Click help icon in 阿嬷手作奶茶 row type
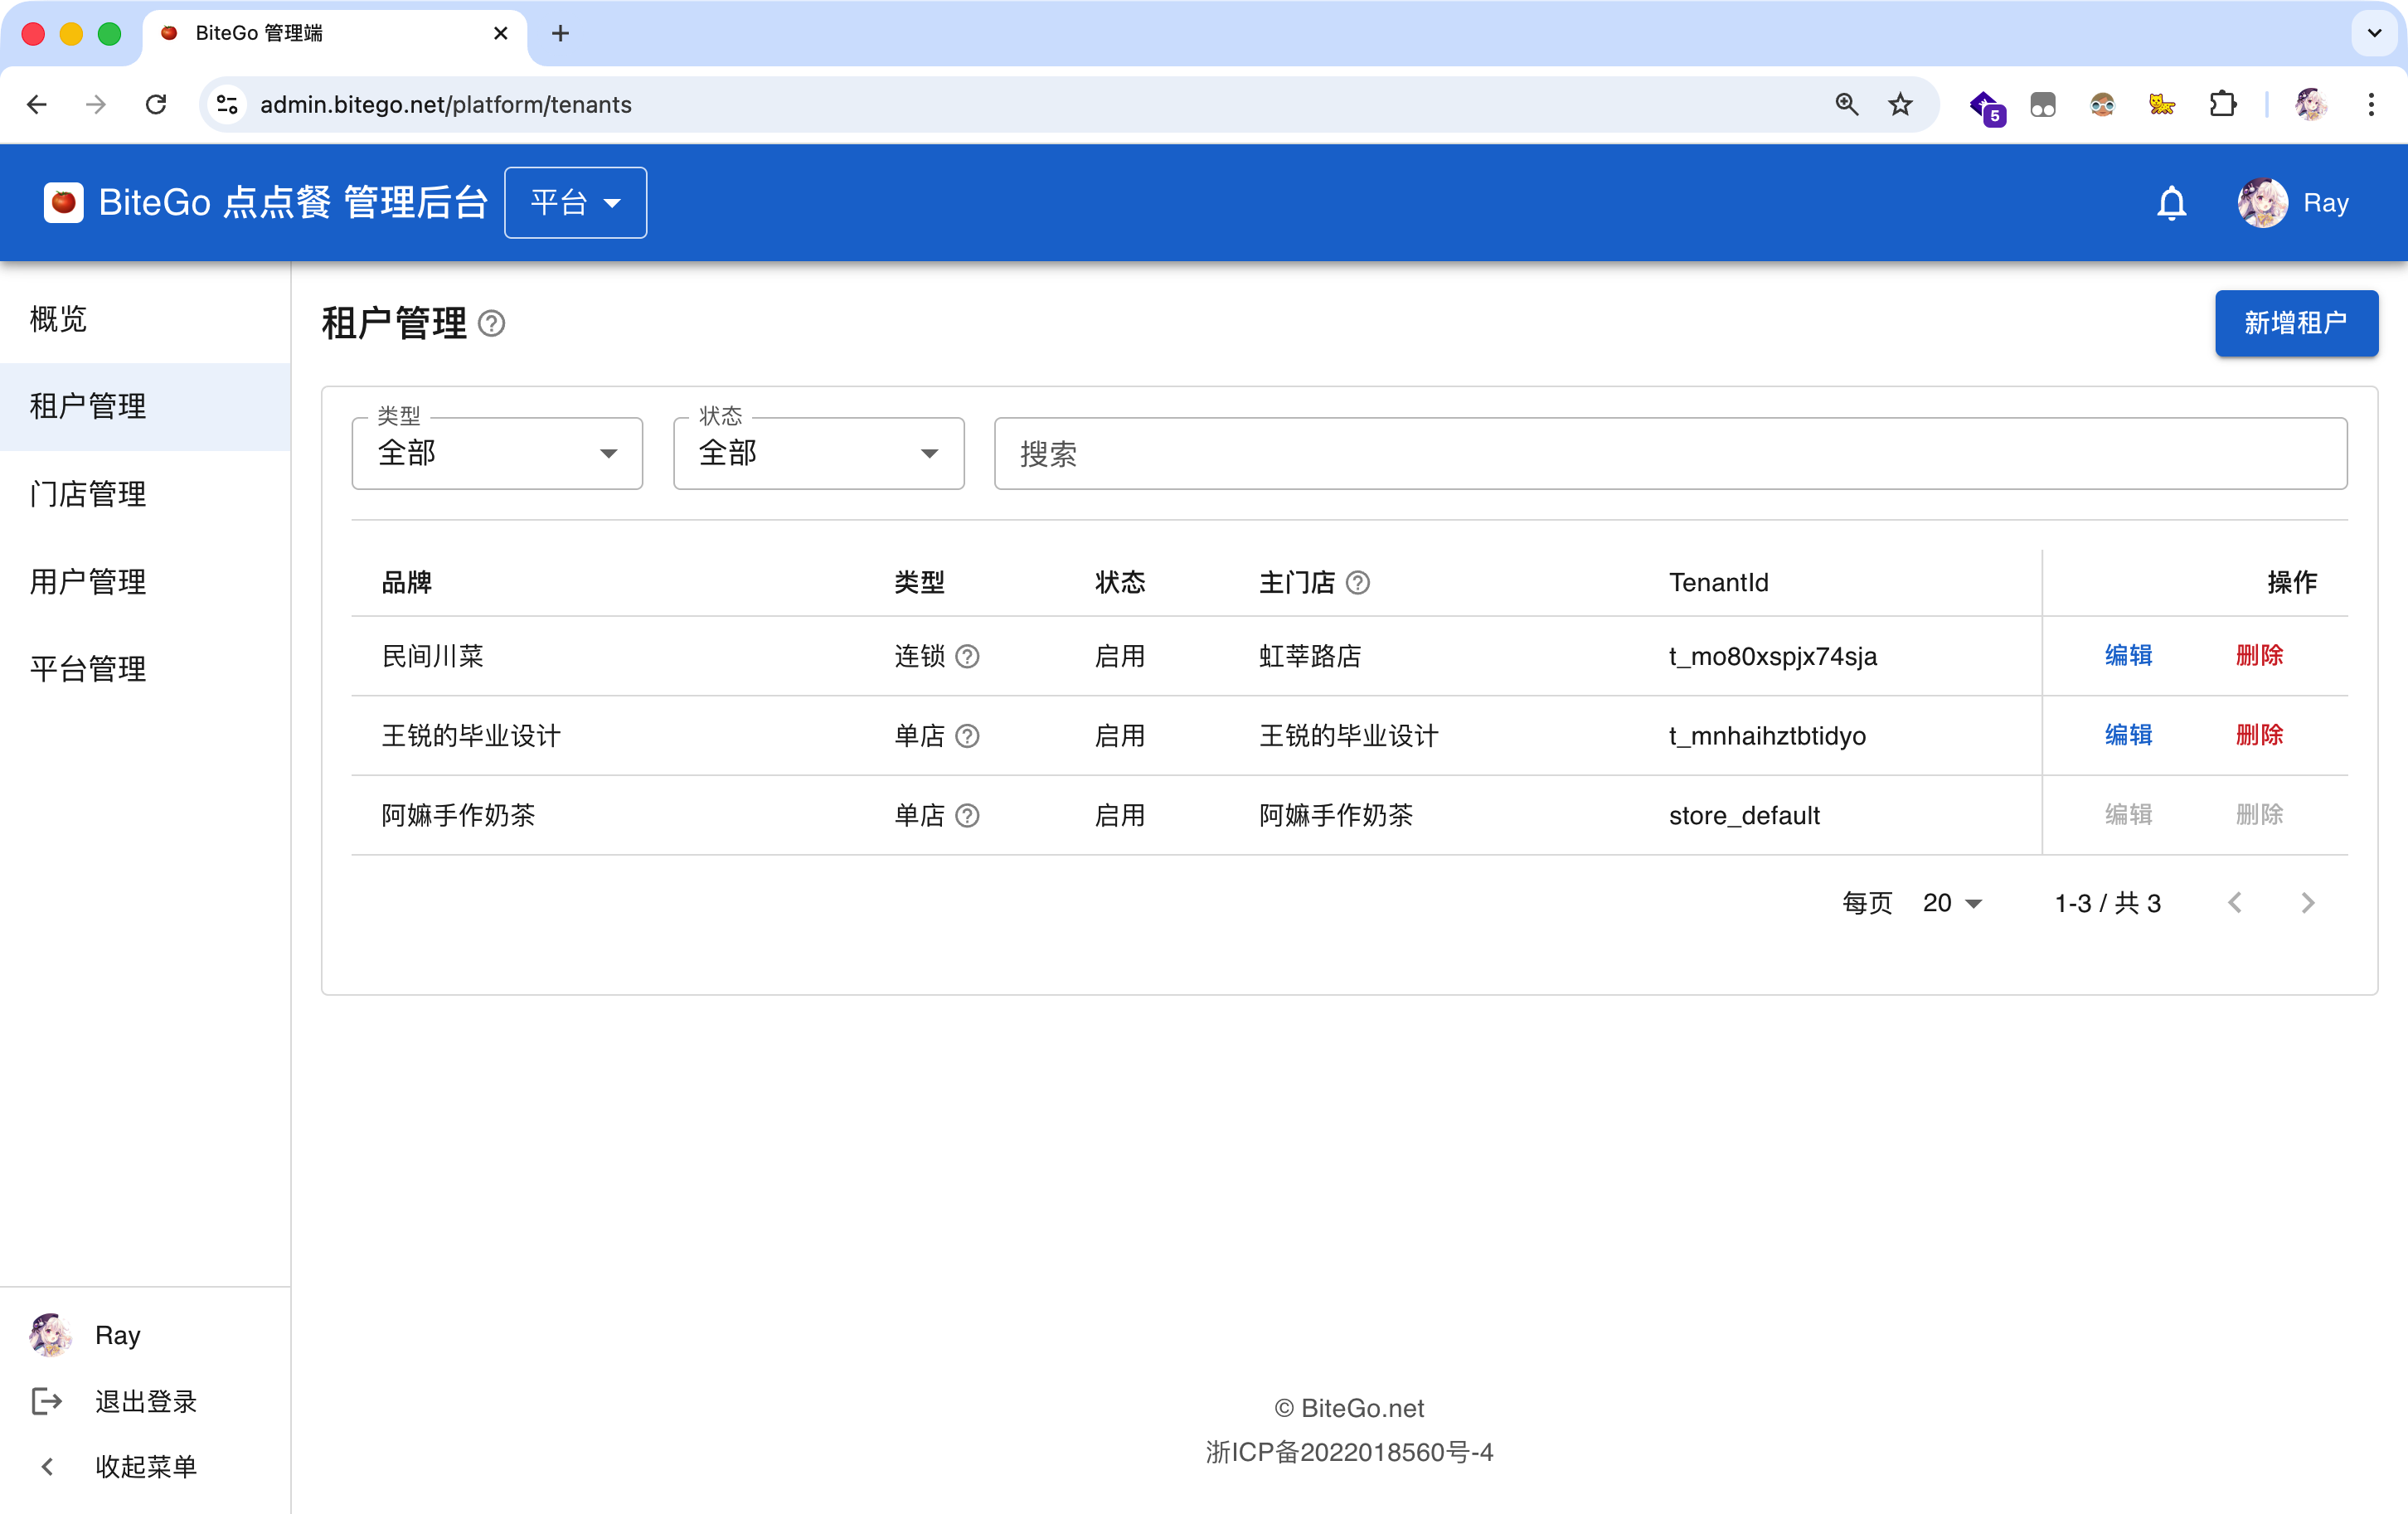 pos(967,815)
